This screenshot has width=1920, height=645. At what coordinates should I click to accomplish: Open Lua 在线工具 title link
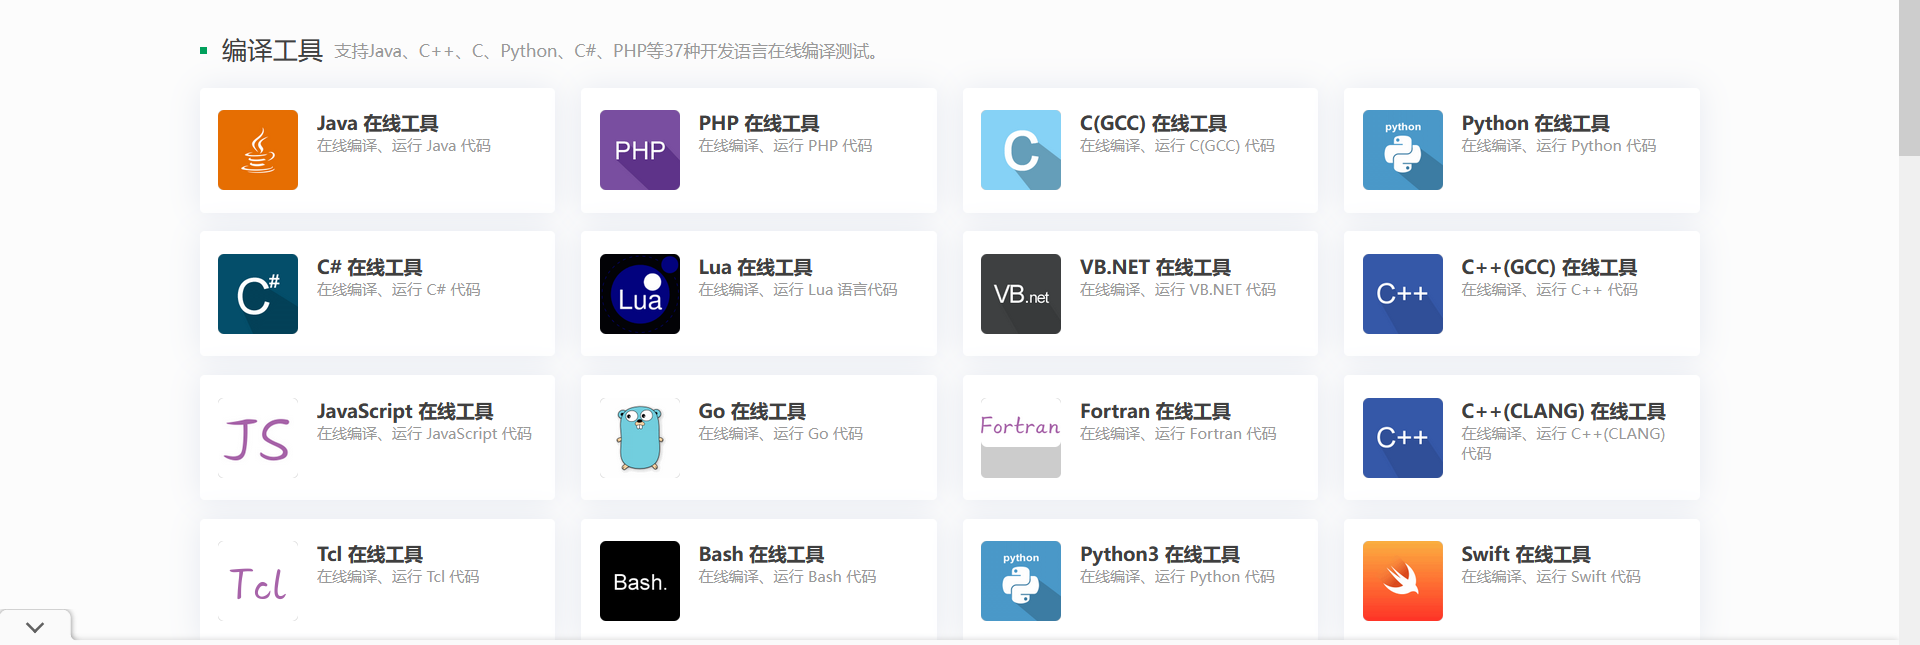[756, 268]
